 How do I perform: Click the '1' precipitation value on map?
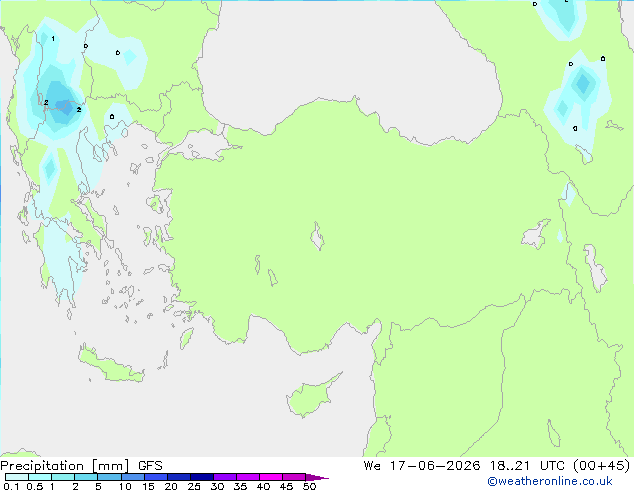[x=53, y=39]
